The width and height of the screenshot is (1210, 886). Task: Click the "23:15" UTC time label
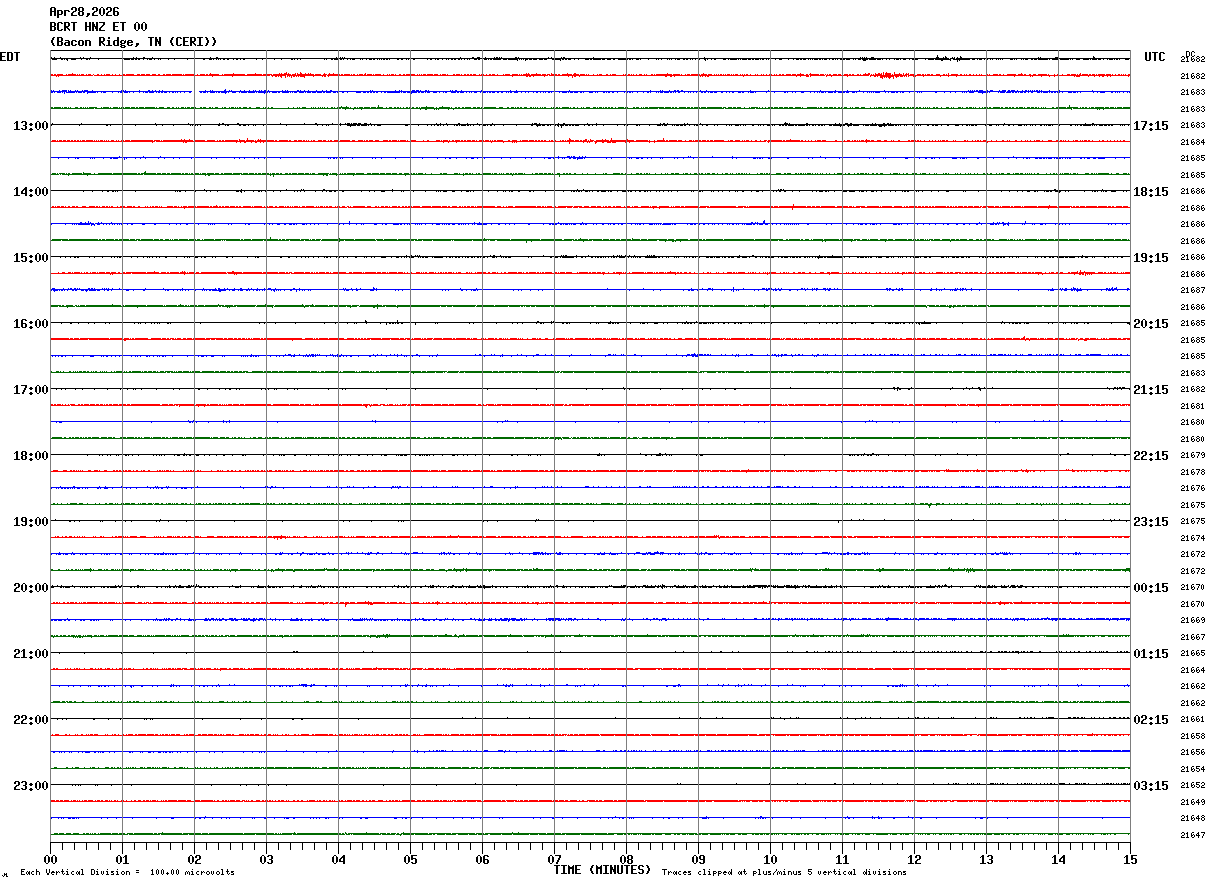pyautogui.click(x=1151, y=522)
